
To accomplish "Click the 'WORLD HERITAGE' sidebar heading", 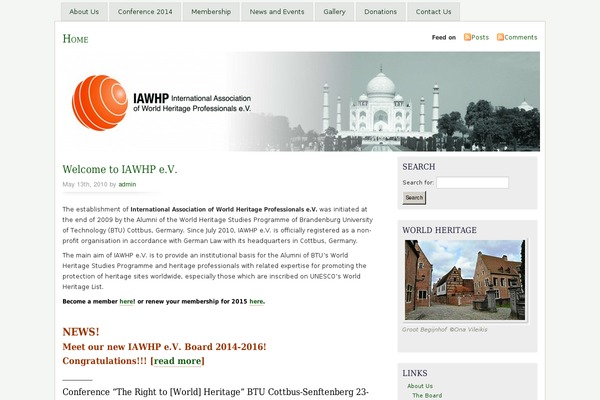I will click(439, 230).
